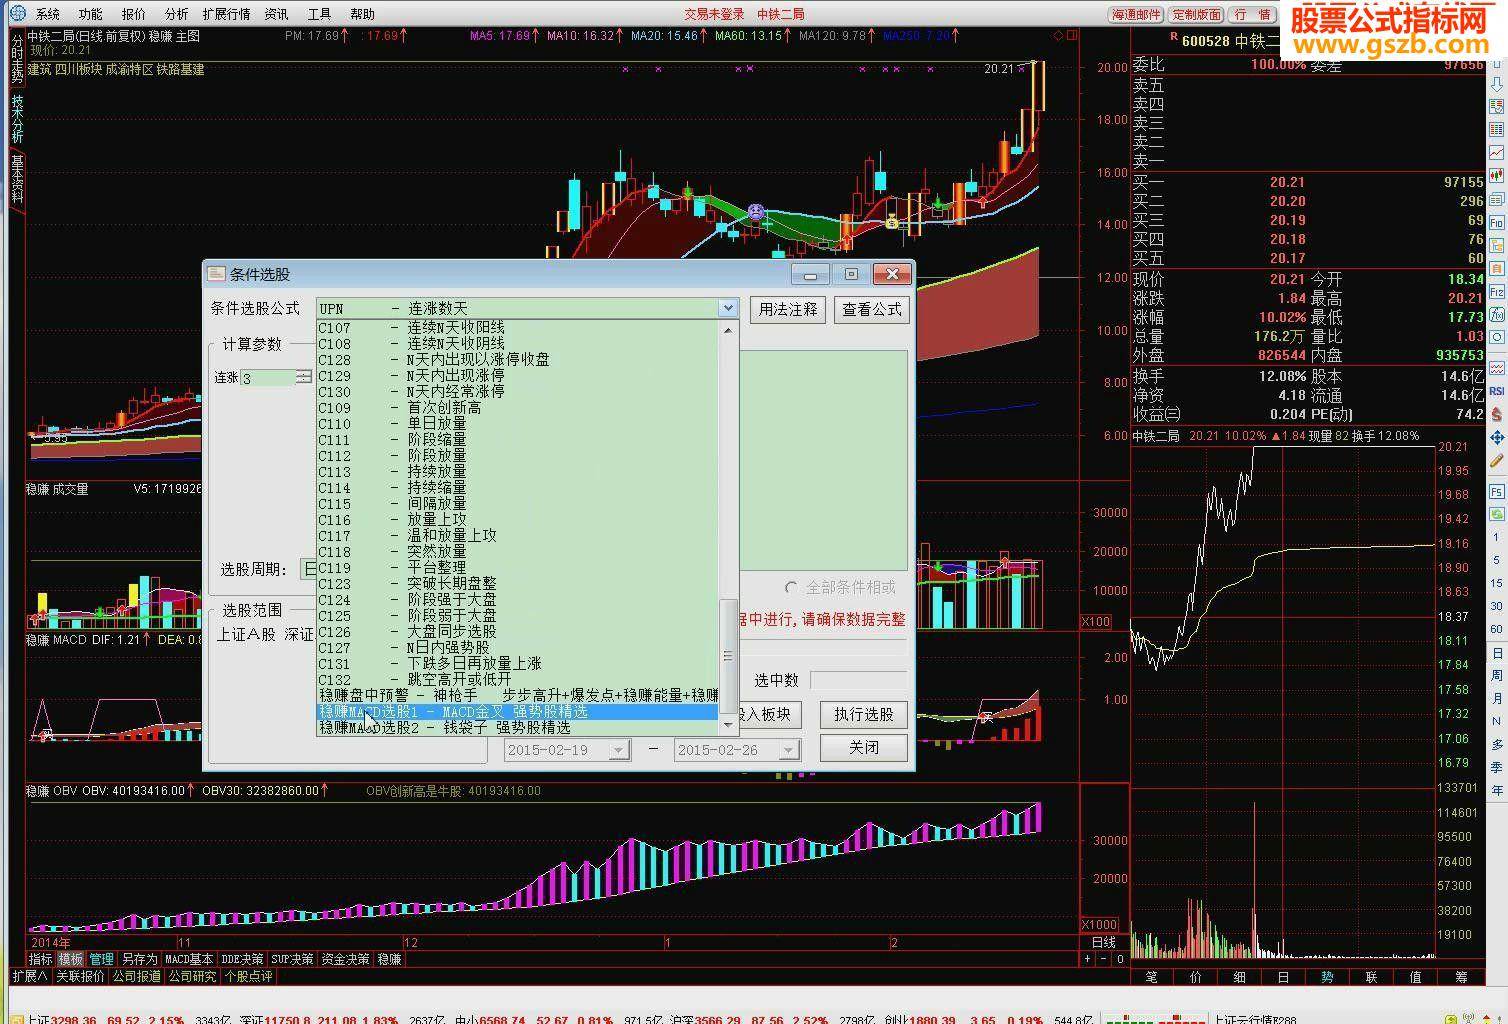Select 稳赚MACD选股2 钱袋子 list entry

pos(518,728)
